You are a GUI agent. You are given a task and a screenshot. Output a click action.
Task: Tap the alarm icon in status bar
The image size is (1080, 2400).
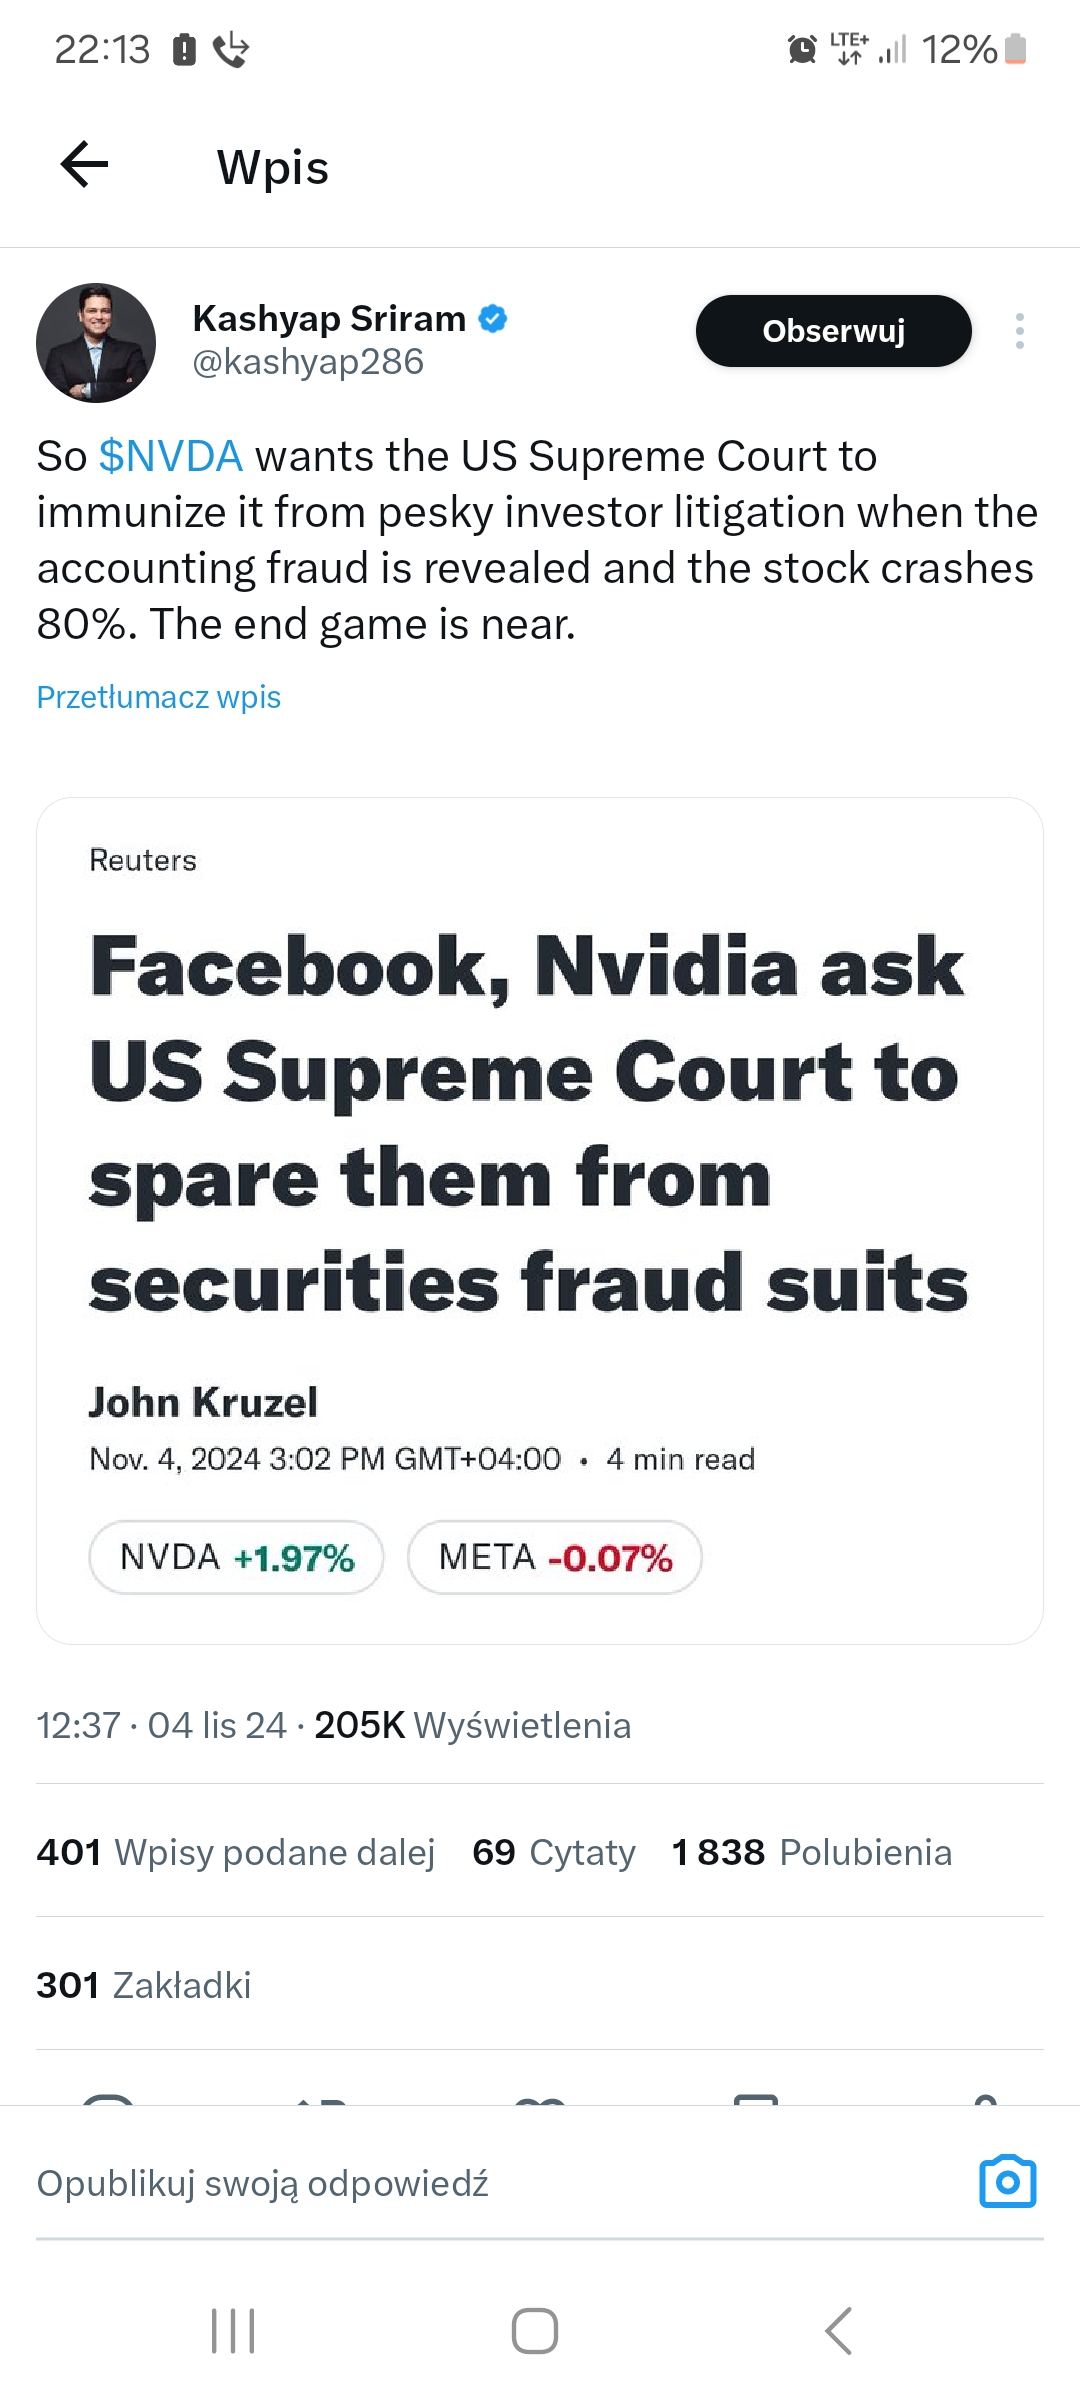coord(802,49)
